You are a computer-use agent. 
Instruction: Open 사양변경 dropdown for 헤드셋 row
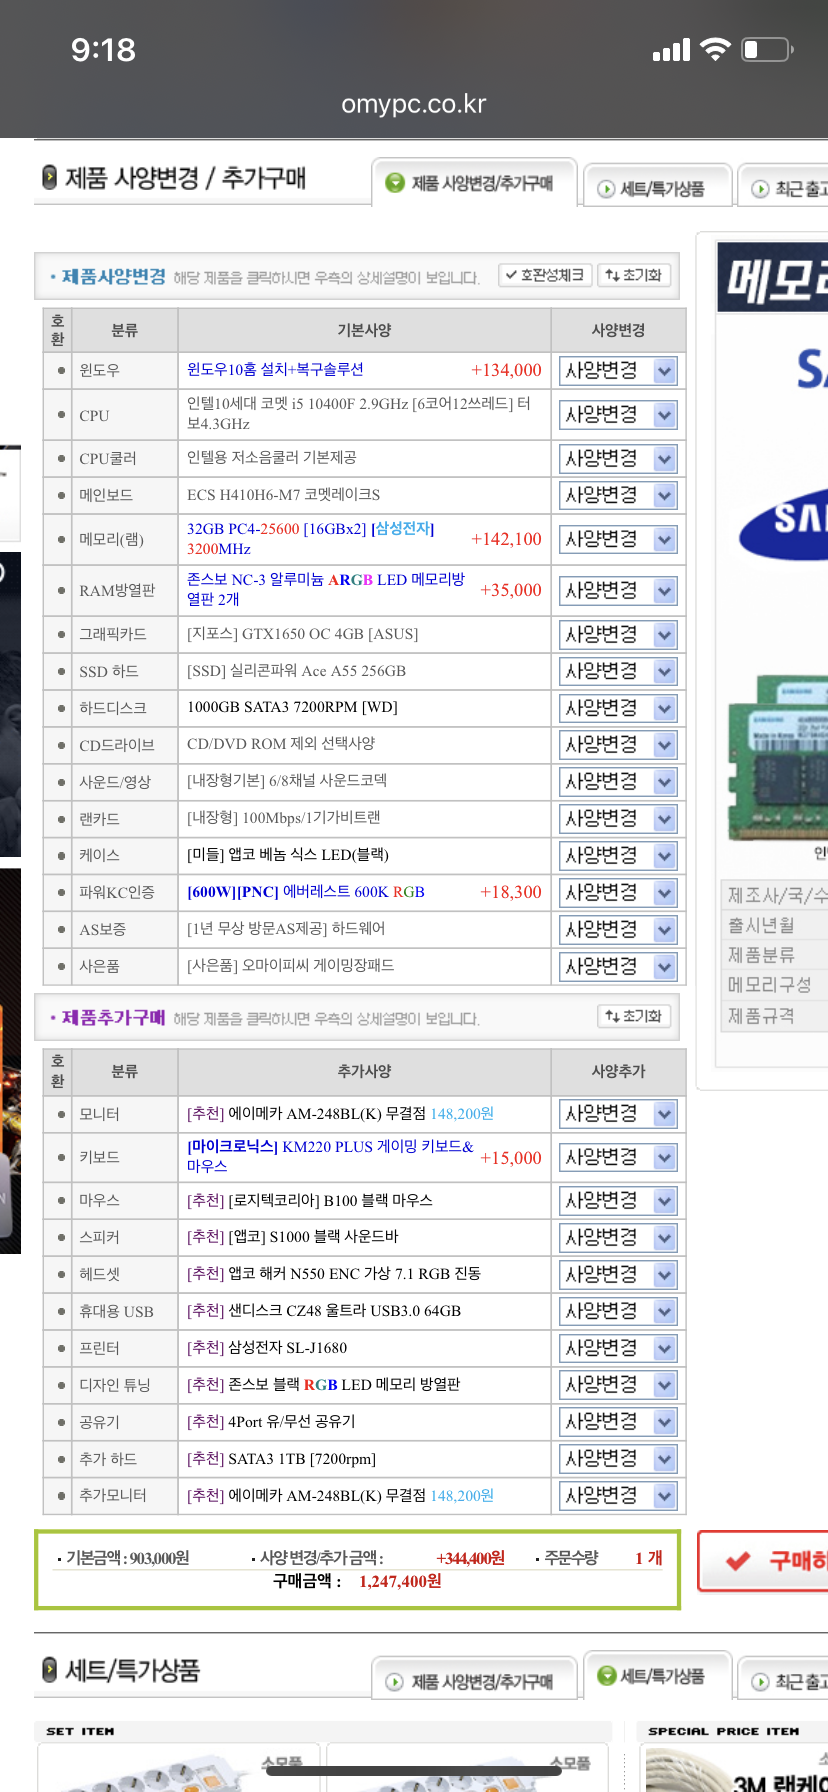click(x=618, y=1275)
